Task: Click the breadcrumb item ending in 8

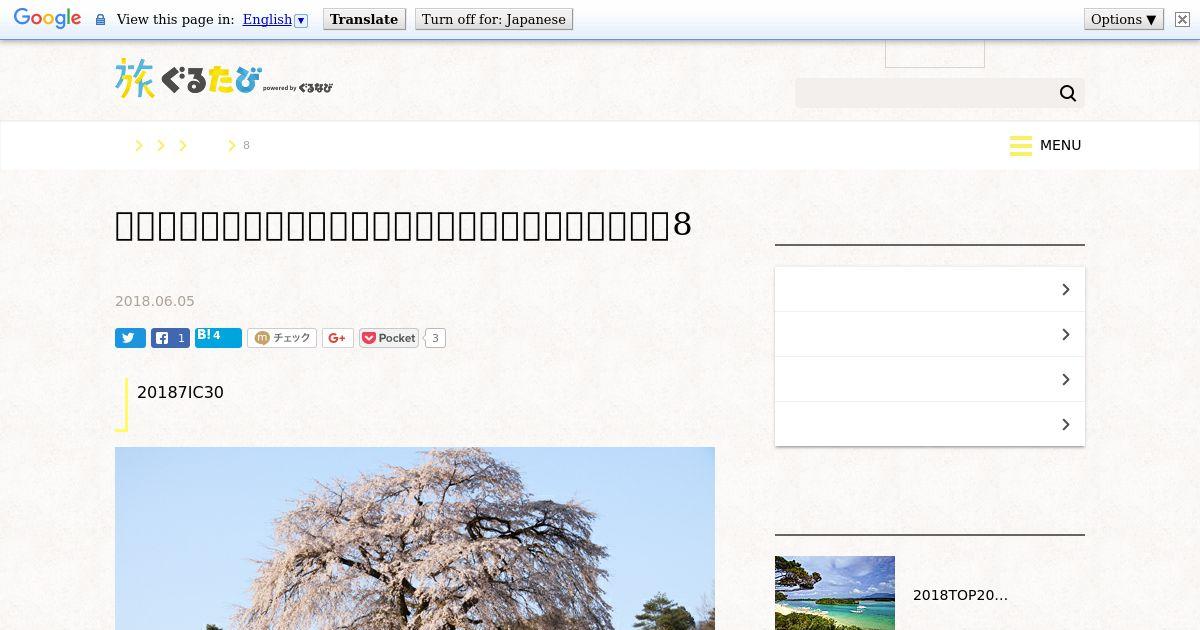Action: click(x=246, y=145)
